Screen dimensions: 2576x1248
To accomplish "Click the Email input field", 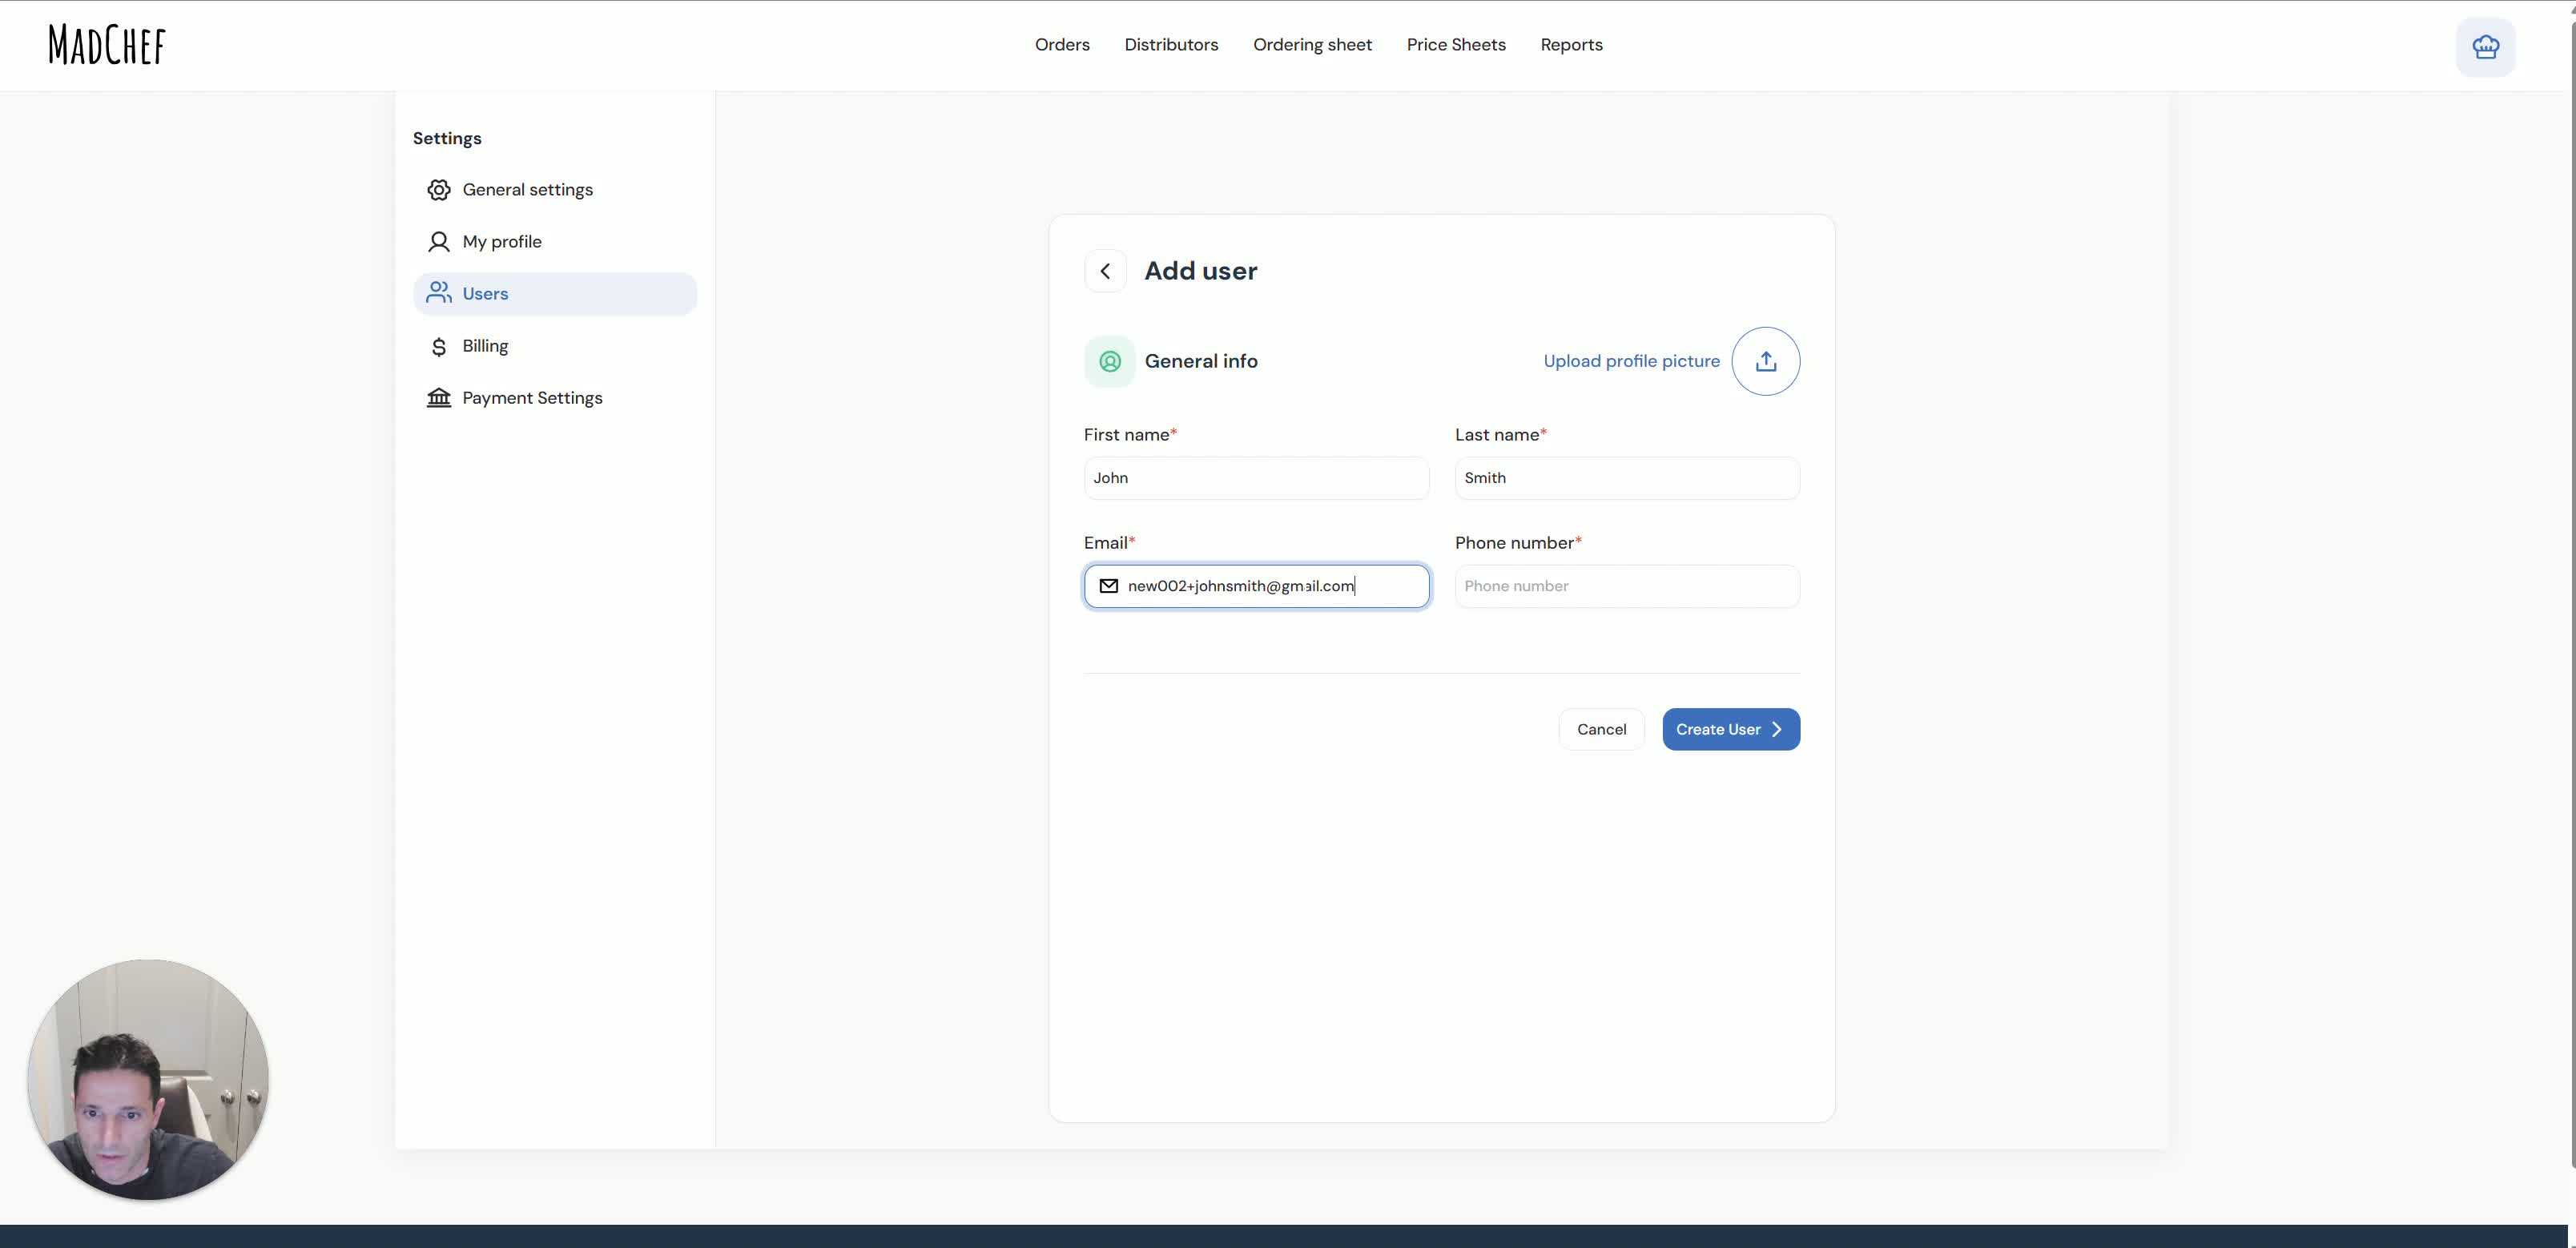I will point(1256,586).
